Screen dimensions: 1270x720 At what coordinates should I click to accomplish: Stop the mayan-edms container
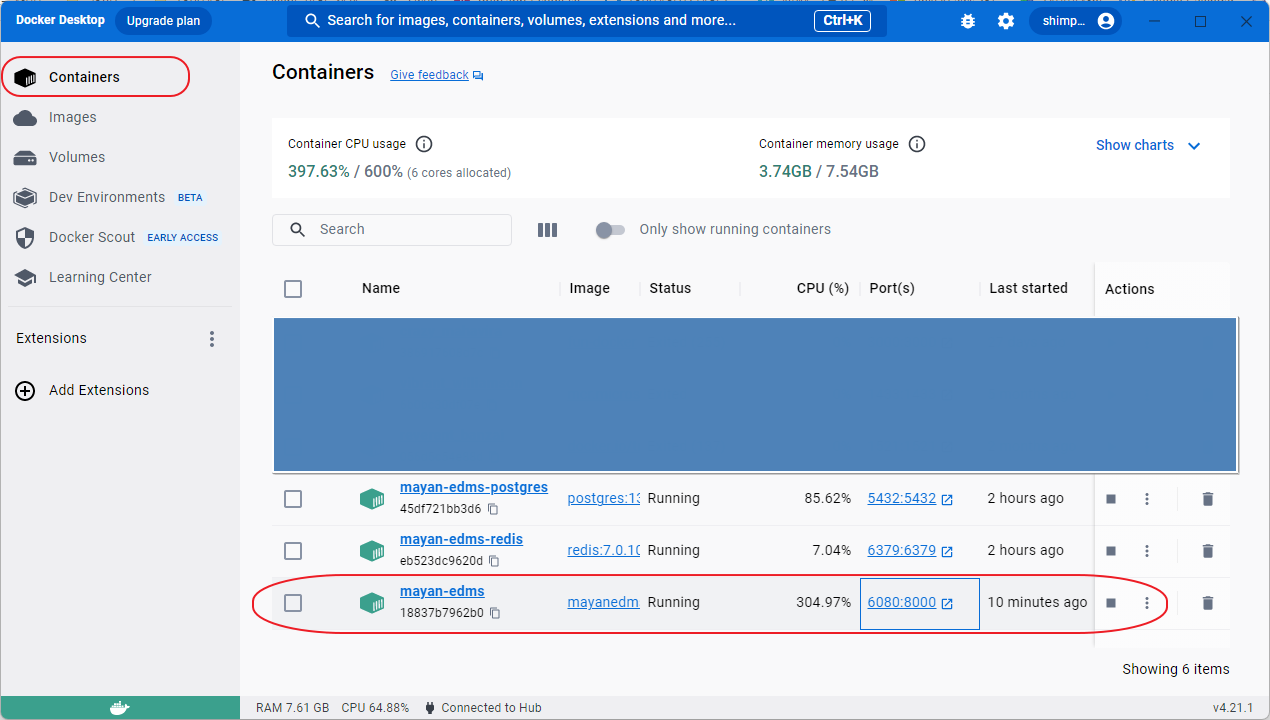coord(1111,603)
